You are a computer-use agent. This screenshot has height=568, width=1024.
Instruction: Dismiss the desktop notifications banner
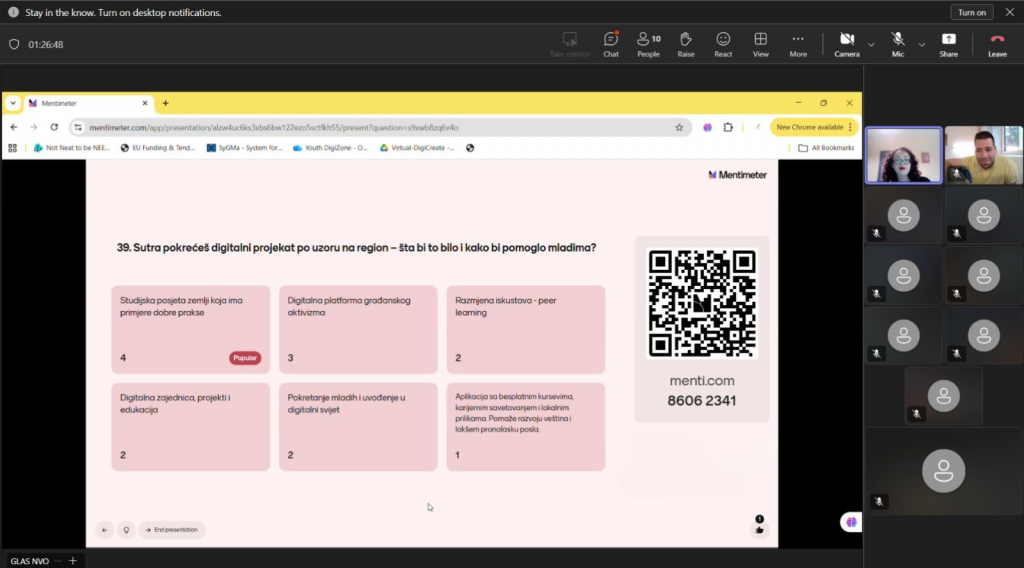click(1009, 12)
